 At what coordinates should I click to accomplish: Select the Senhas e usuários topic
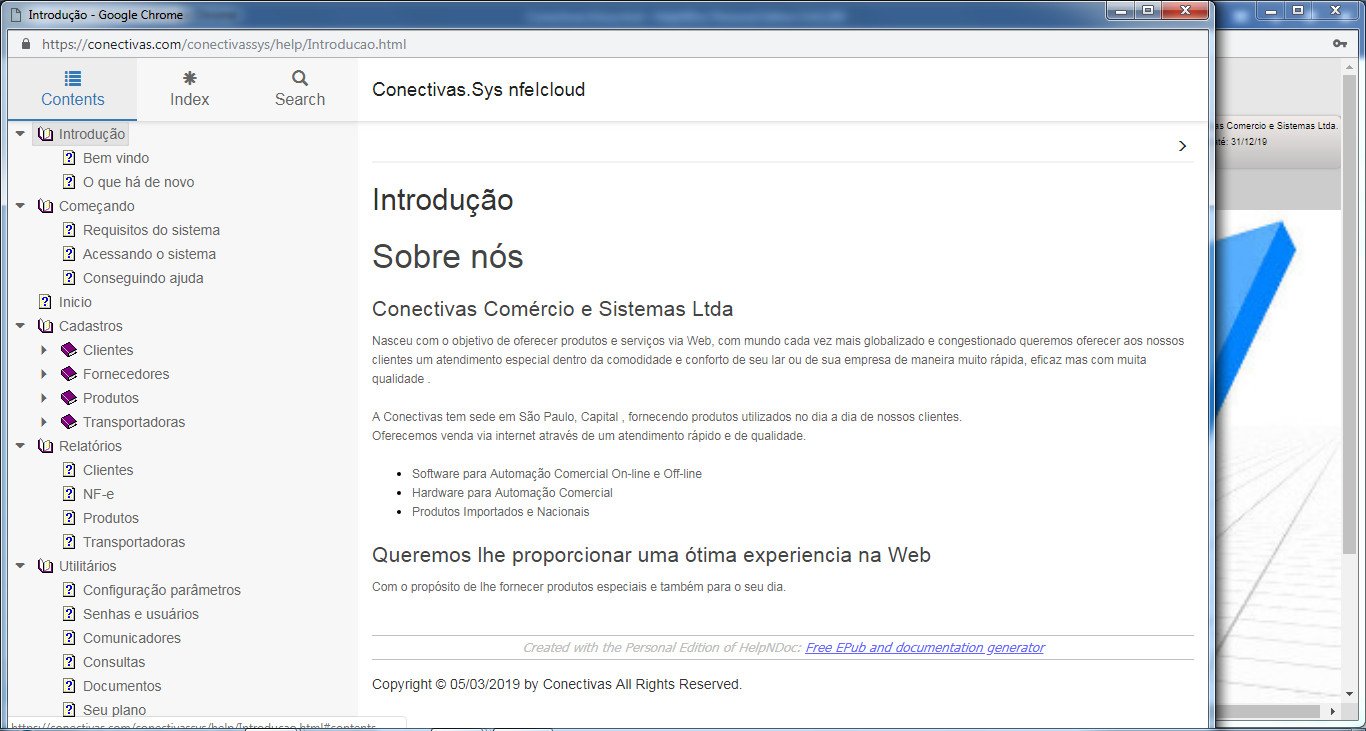[140, 614]
